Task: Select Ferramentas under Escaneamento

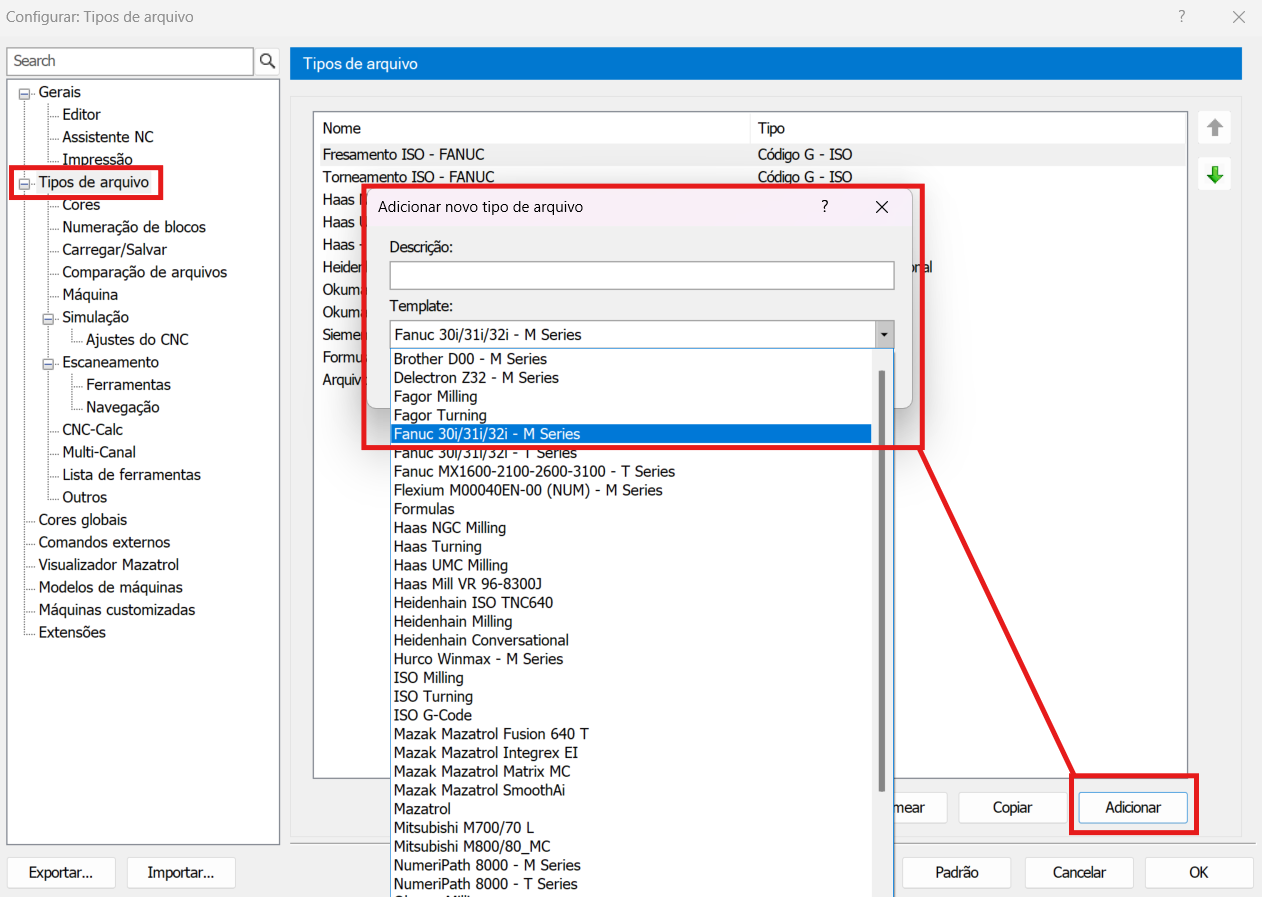Action: (128, 385)
